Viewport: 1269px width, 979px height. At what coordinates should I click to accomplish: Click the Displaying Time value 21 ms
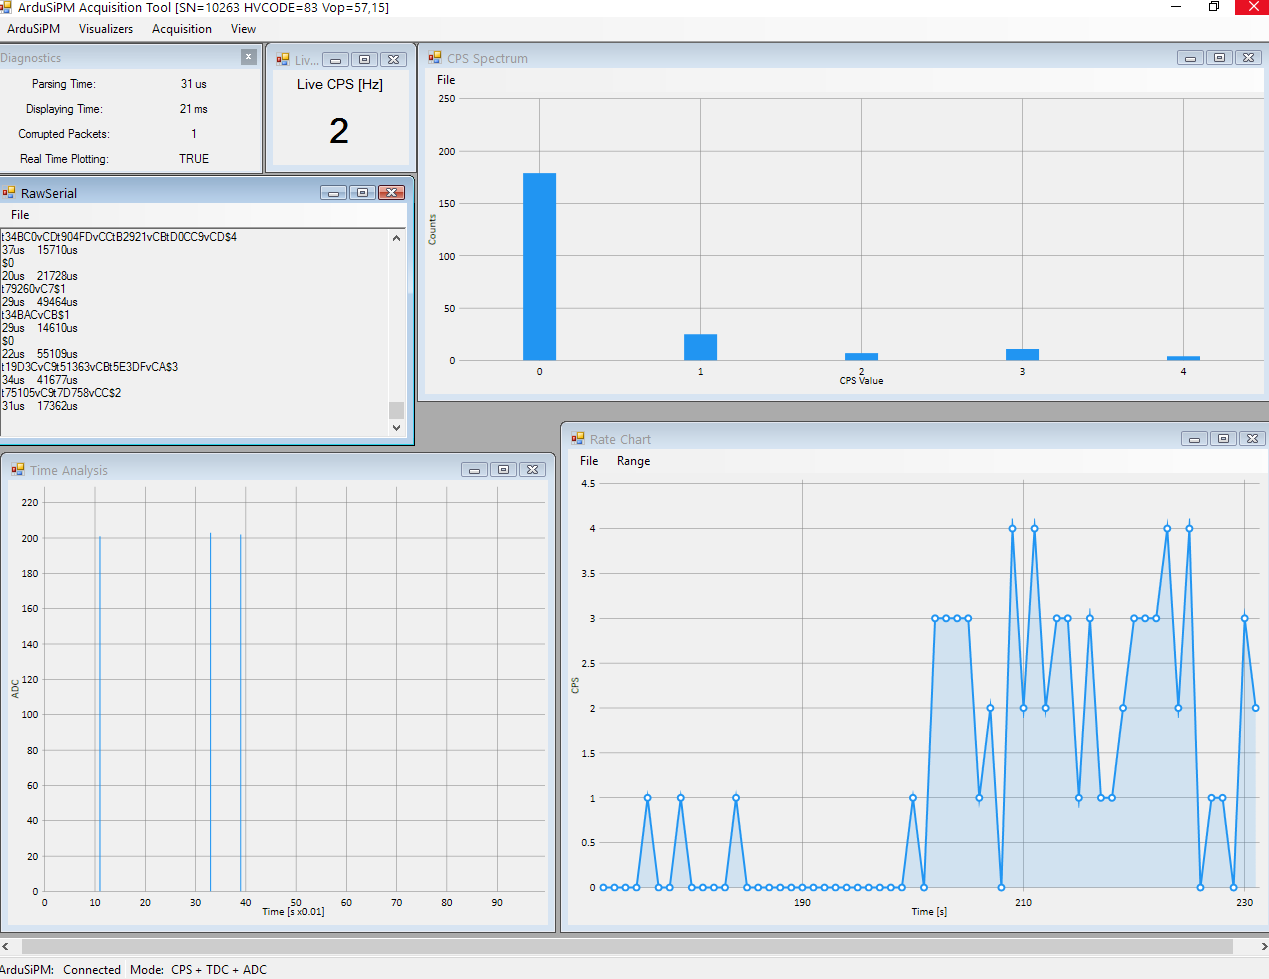pos(194,109)
